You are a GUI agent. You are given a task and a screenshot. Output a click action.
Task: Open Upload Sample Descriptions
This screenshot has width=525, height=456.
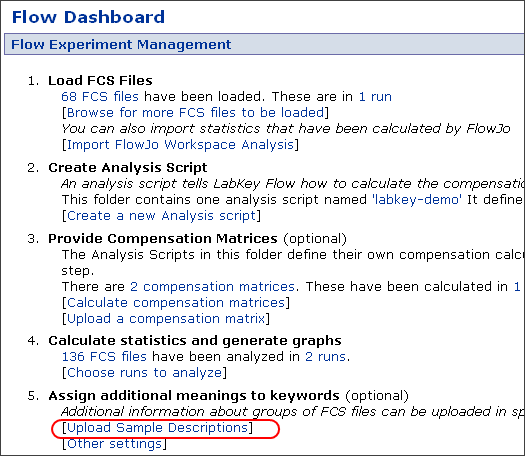(157, 428)
